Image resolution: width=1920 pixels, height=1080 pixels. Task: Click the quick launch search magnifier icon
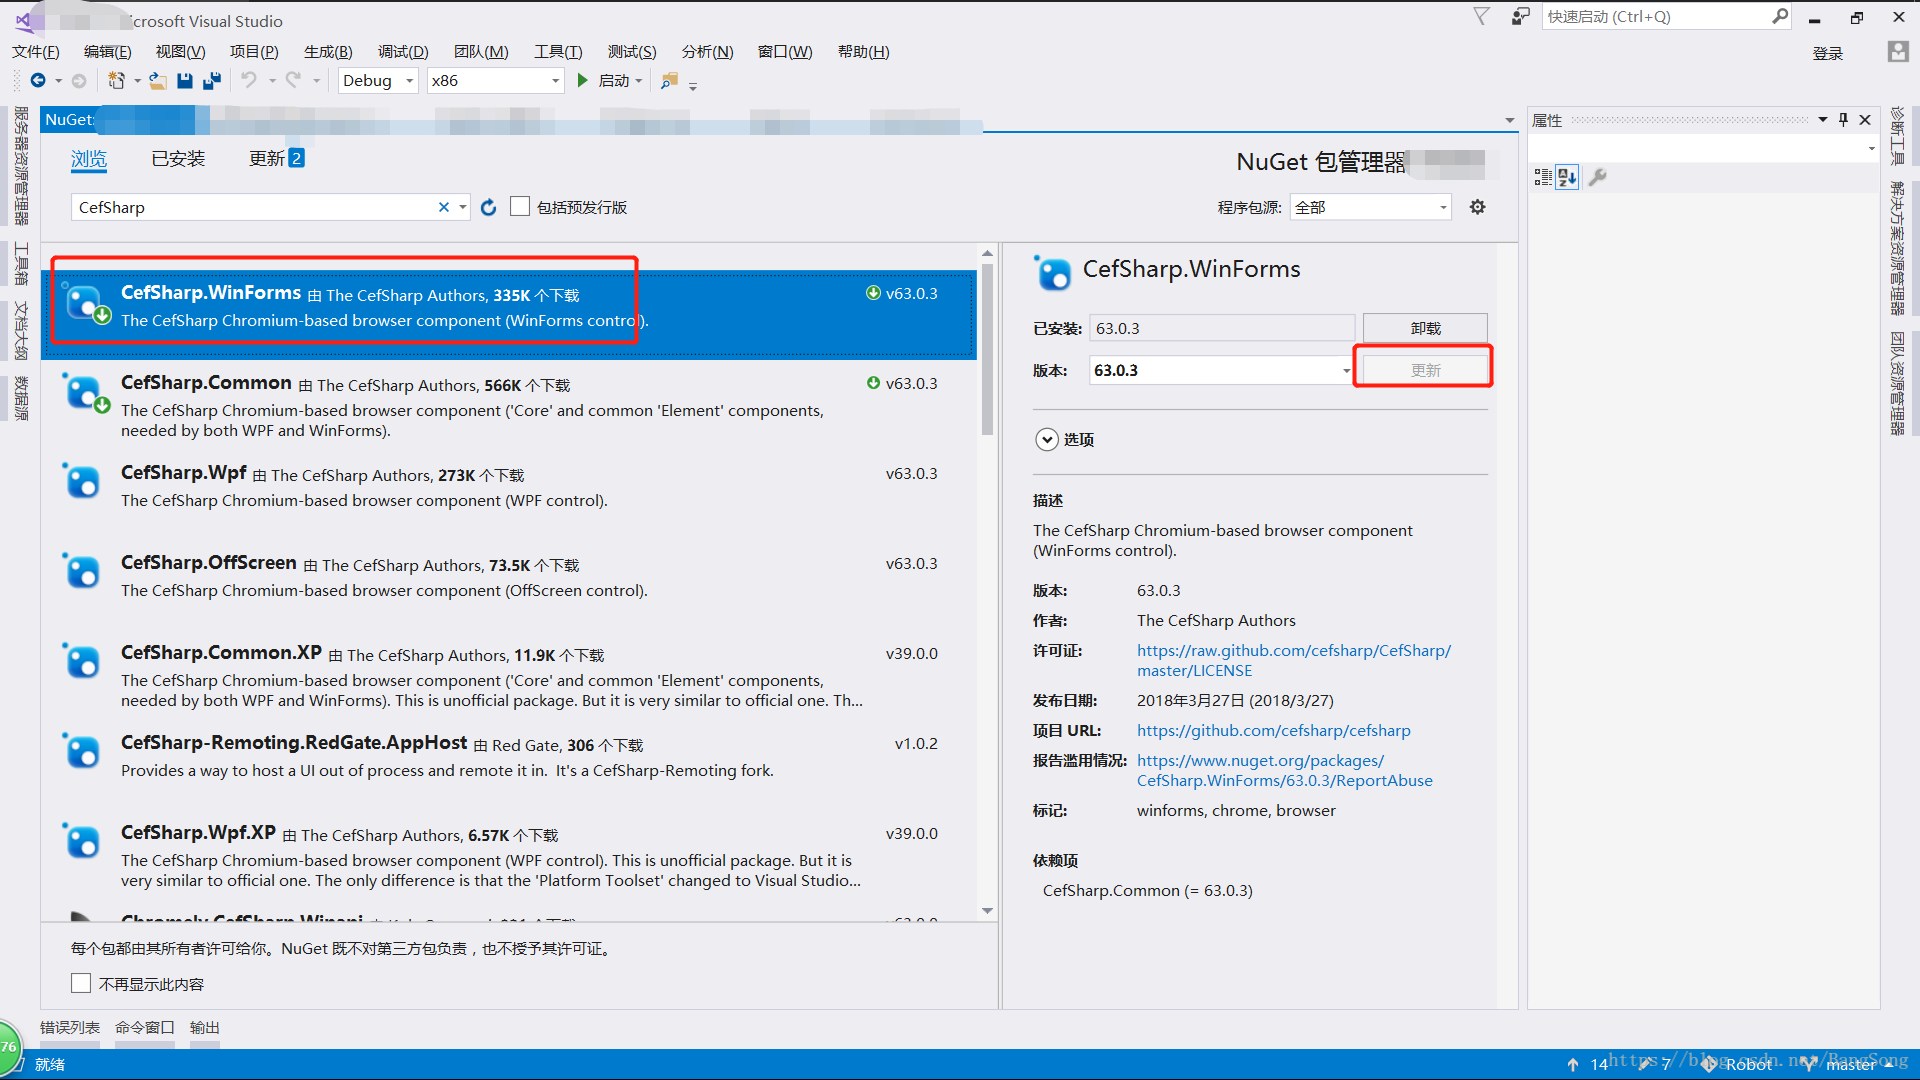coord(1780,16)
